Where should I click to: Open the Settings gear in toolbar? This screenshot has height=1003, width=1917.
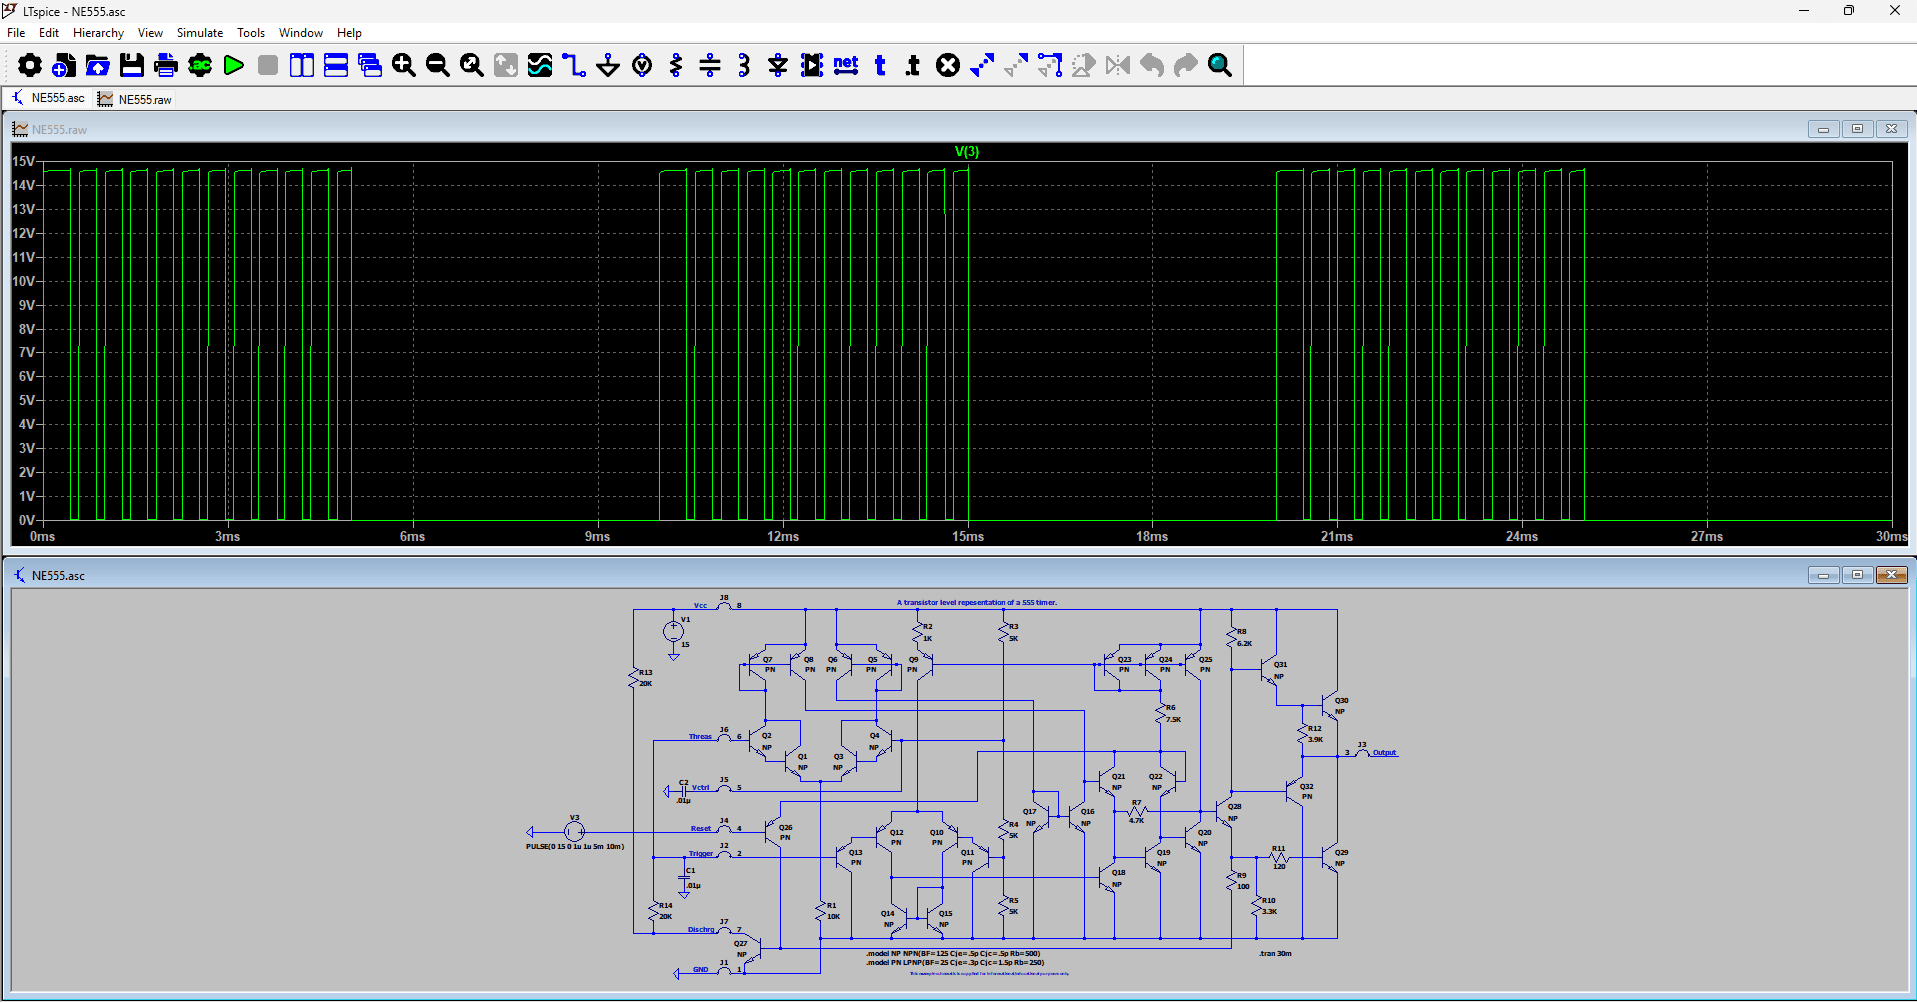coord(30,66)
